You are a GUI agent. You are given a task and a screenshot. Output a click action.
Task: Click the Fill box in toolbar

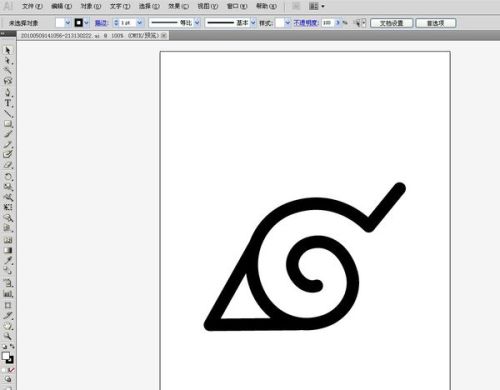click(6, 356)
